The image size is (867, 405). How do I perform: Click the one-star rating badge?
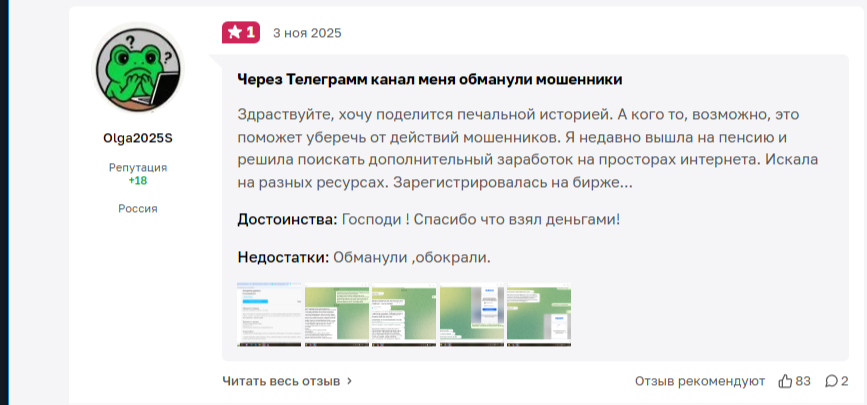click(241, 33)
